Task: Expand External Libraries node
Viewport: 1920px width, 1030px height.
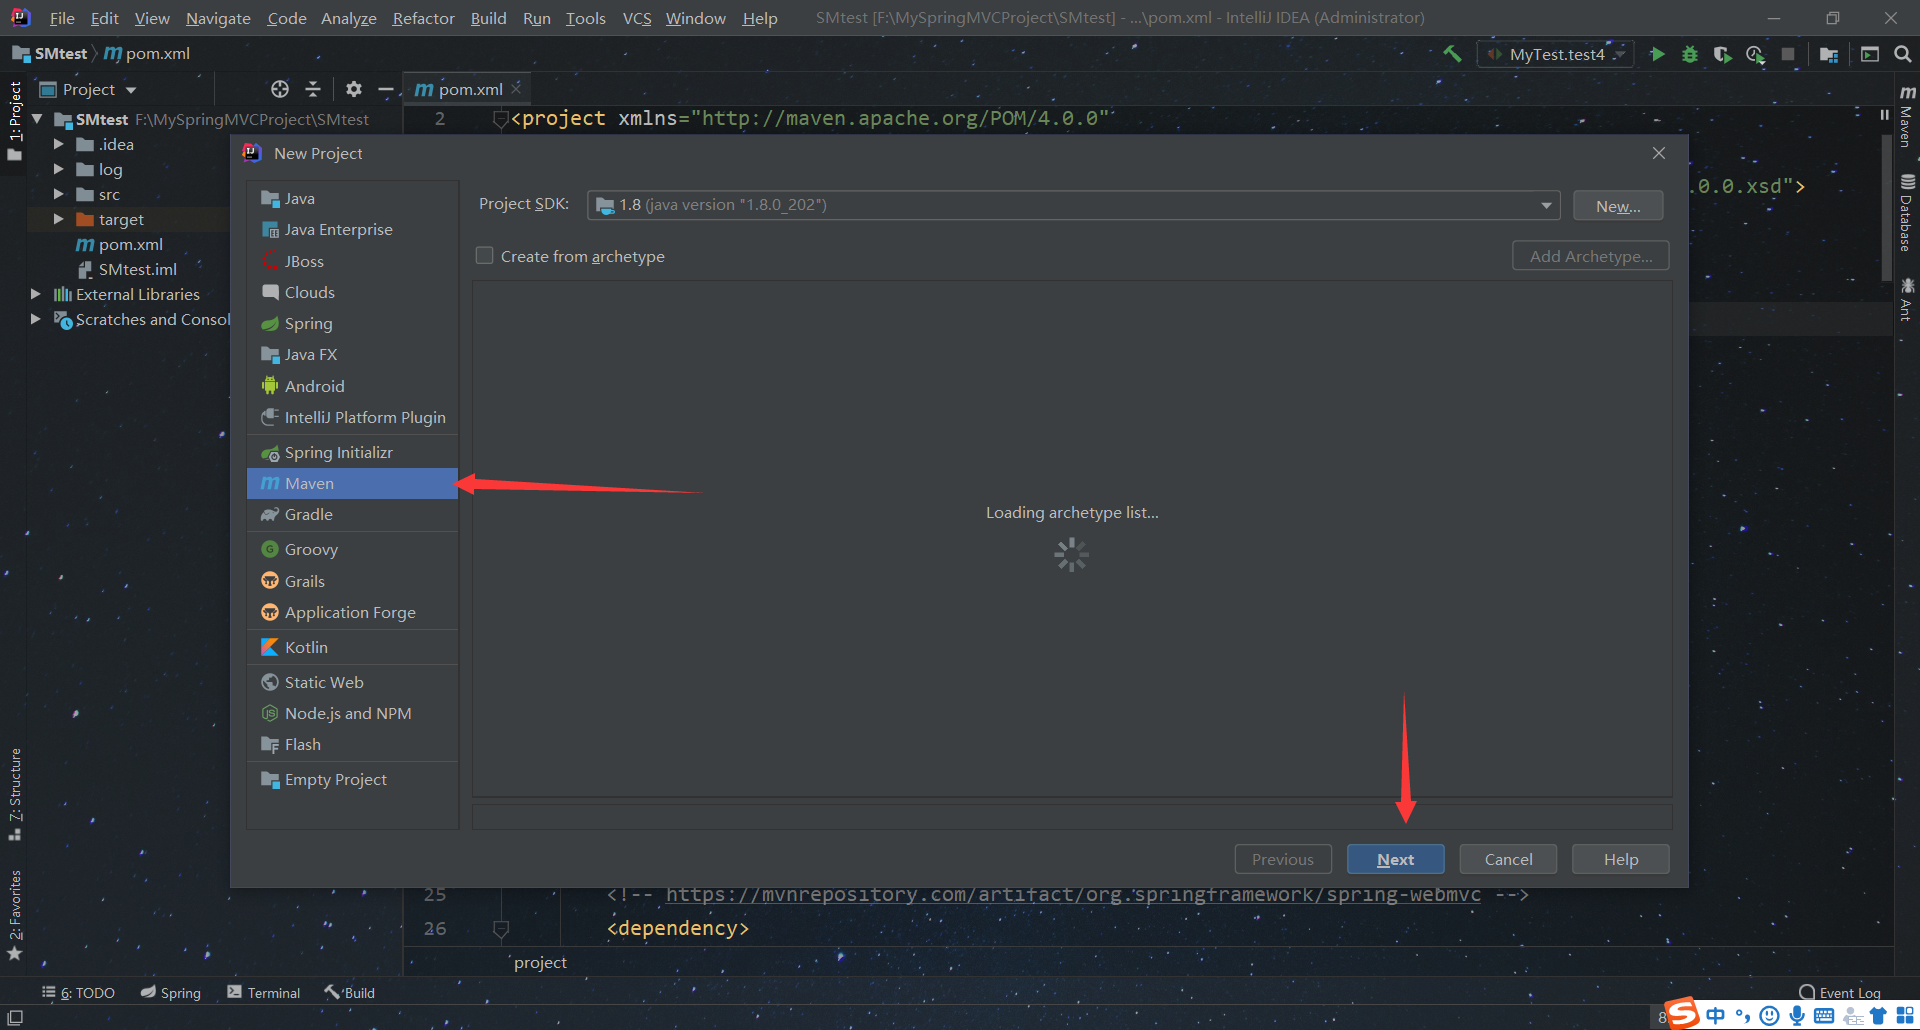Action: pos(36,294)
